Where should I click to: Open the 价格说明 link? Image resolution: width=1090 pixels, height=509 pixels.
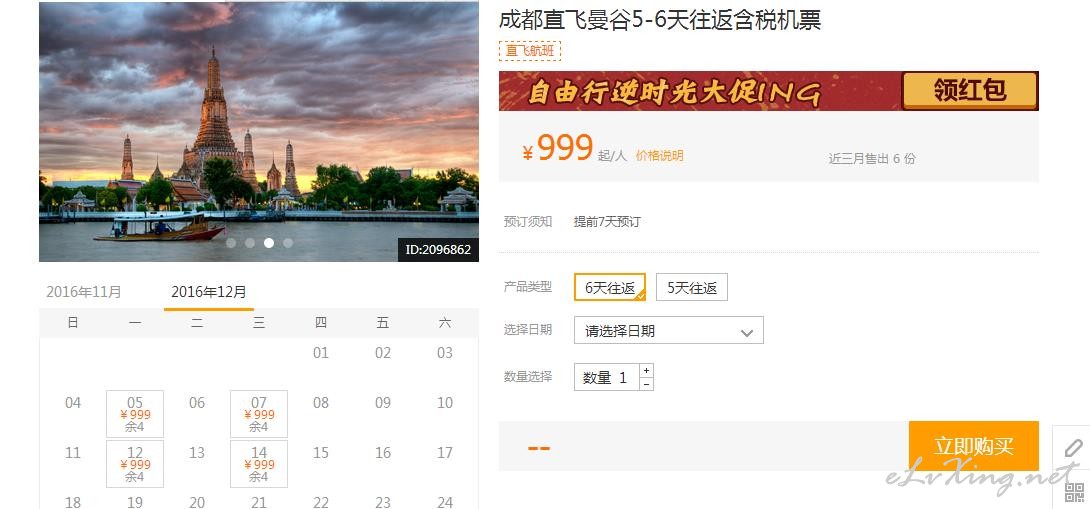coord(660,156)
